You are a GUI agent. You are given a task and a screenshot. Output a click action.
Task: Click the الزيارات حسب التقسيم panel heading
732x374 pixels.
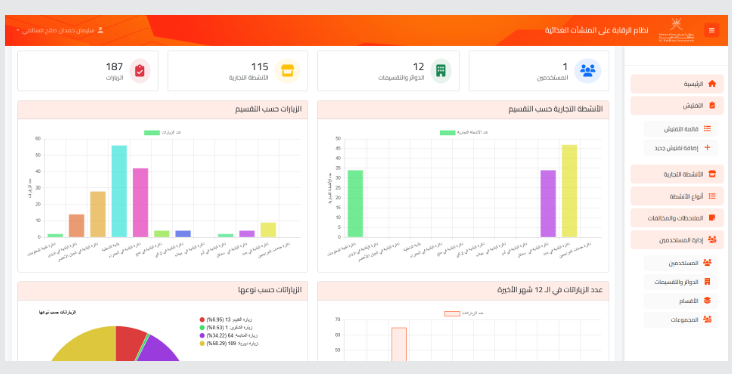[268, 109]
